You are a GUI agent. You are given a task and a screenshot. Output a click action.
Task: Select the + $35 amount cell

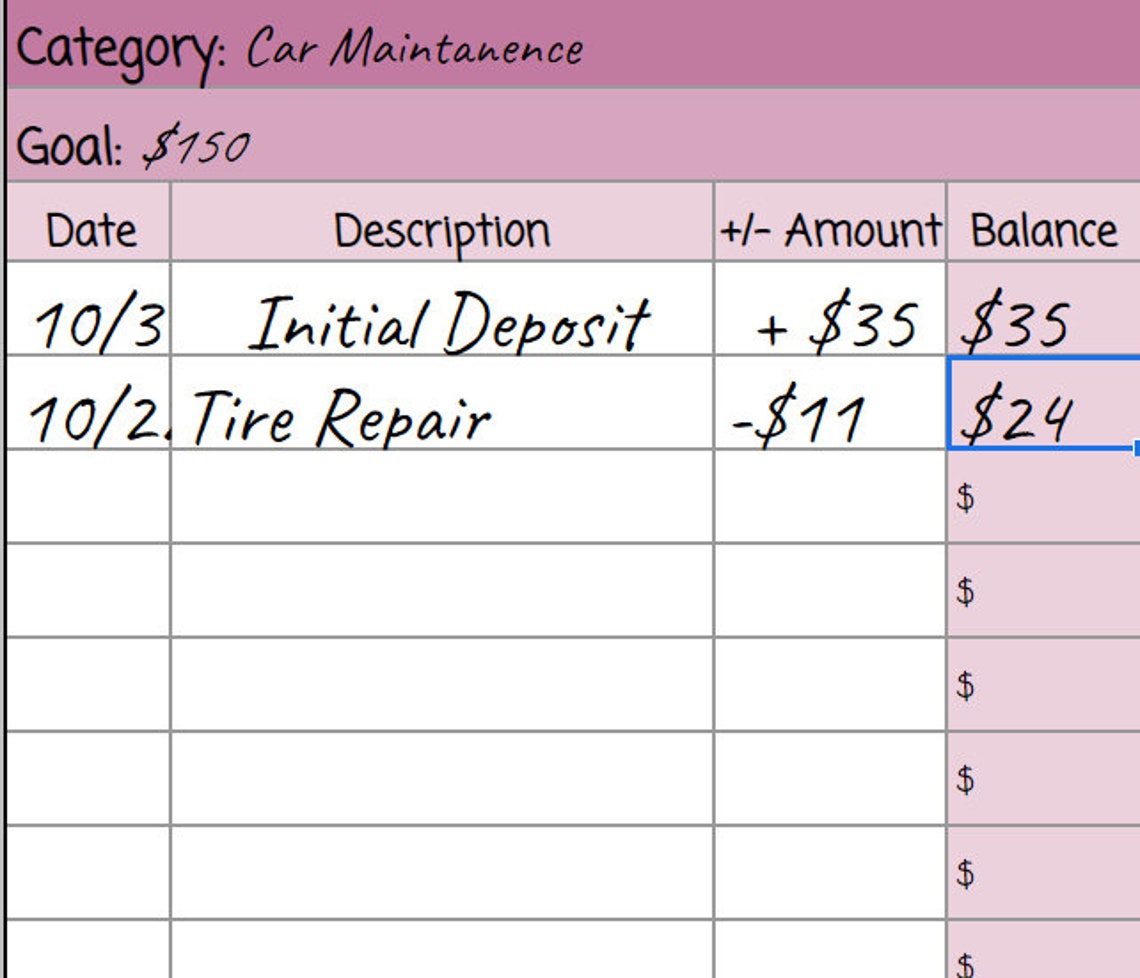click(830, 308)
